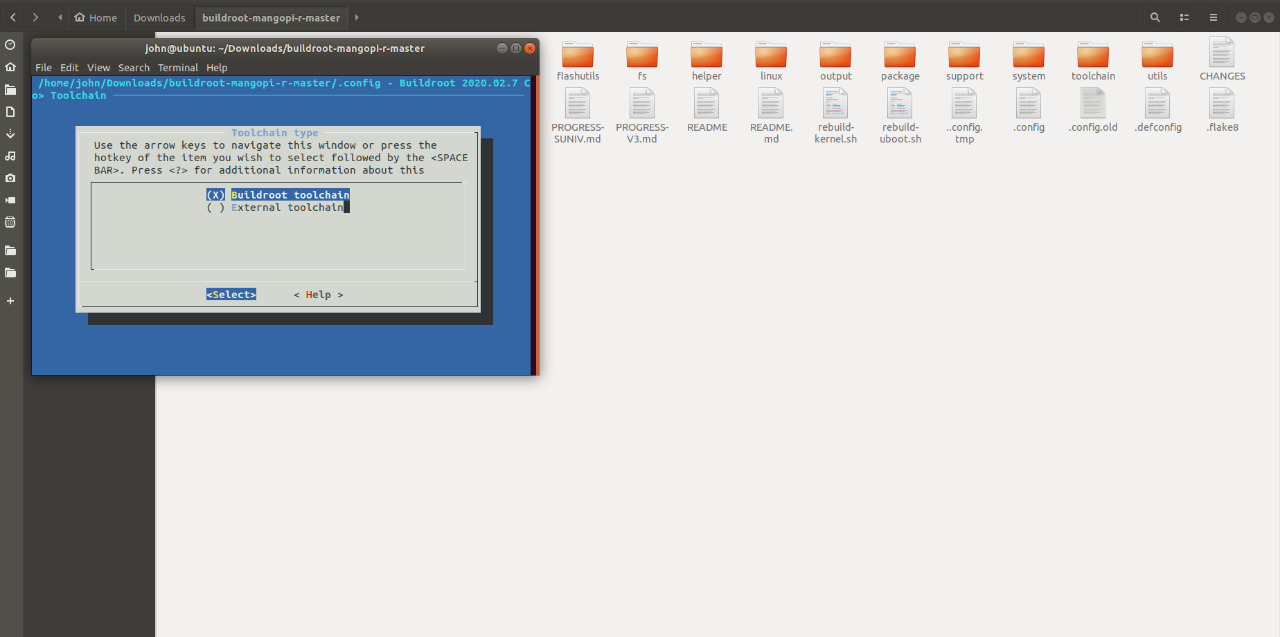This screenshot has height=637, width=1280.
Task: Go to Home in the path bar
Action: [x=95, y=17]
